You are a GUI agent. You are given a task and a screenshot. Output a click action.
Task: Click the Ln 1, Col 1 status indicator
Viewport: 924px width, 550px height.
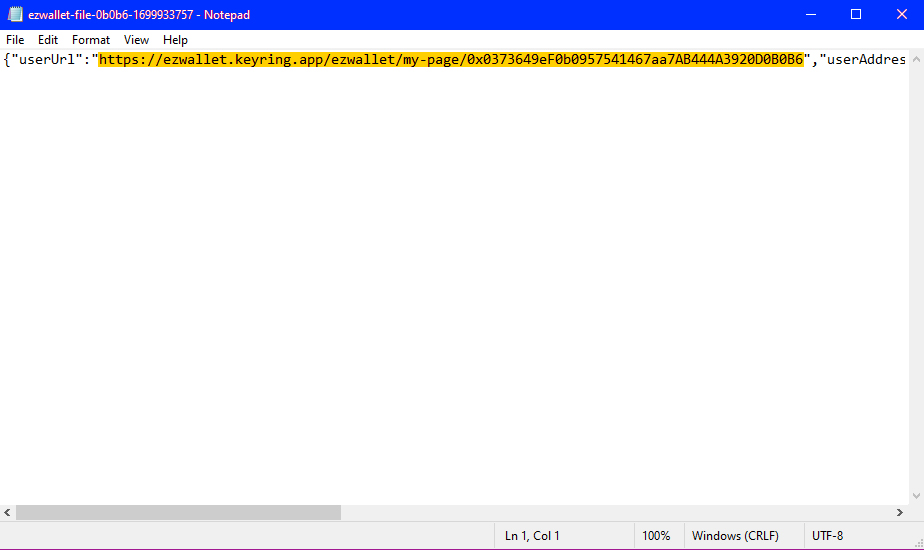[532, 536]
